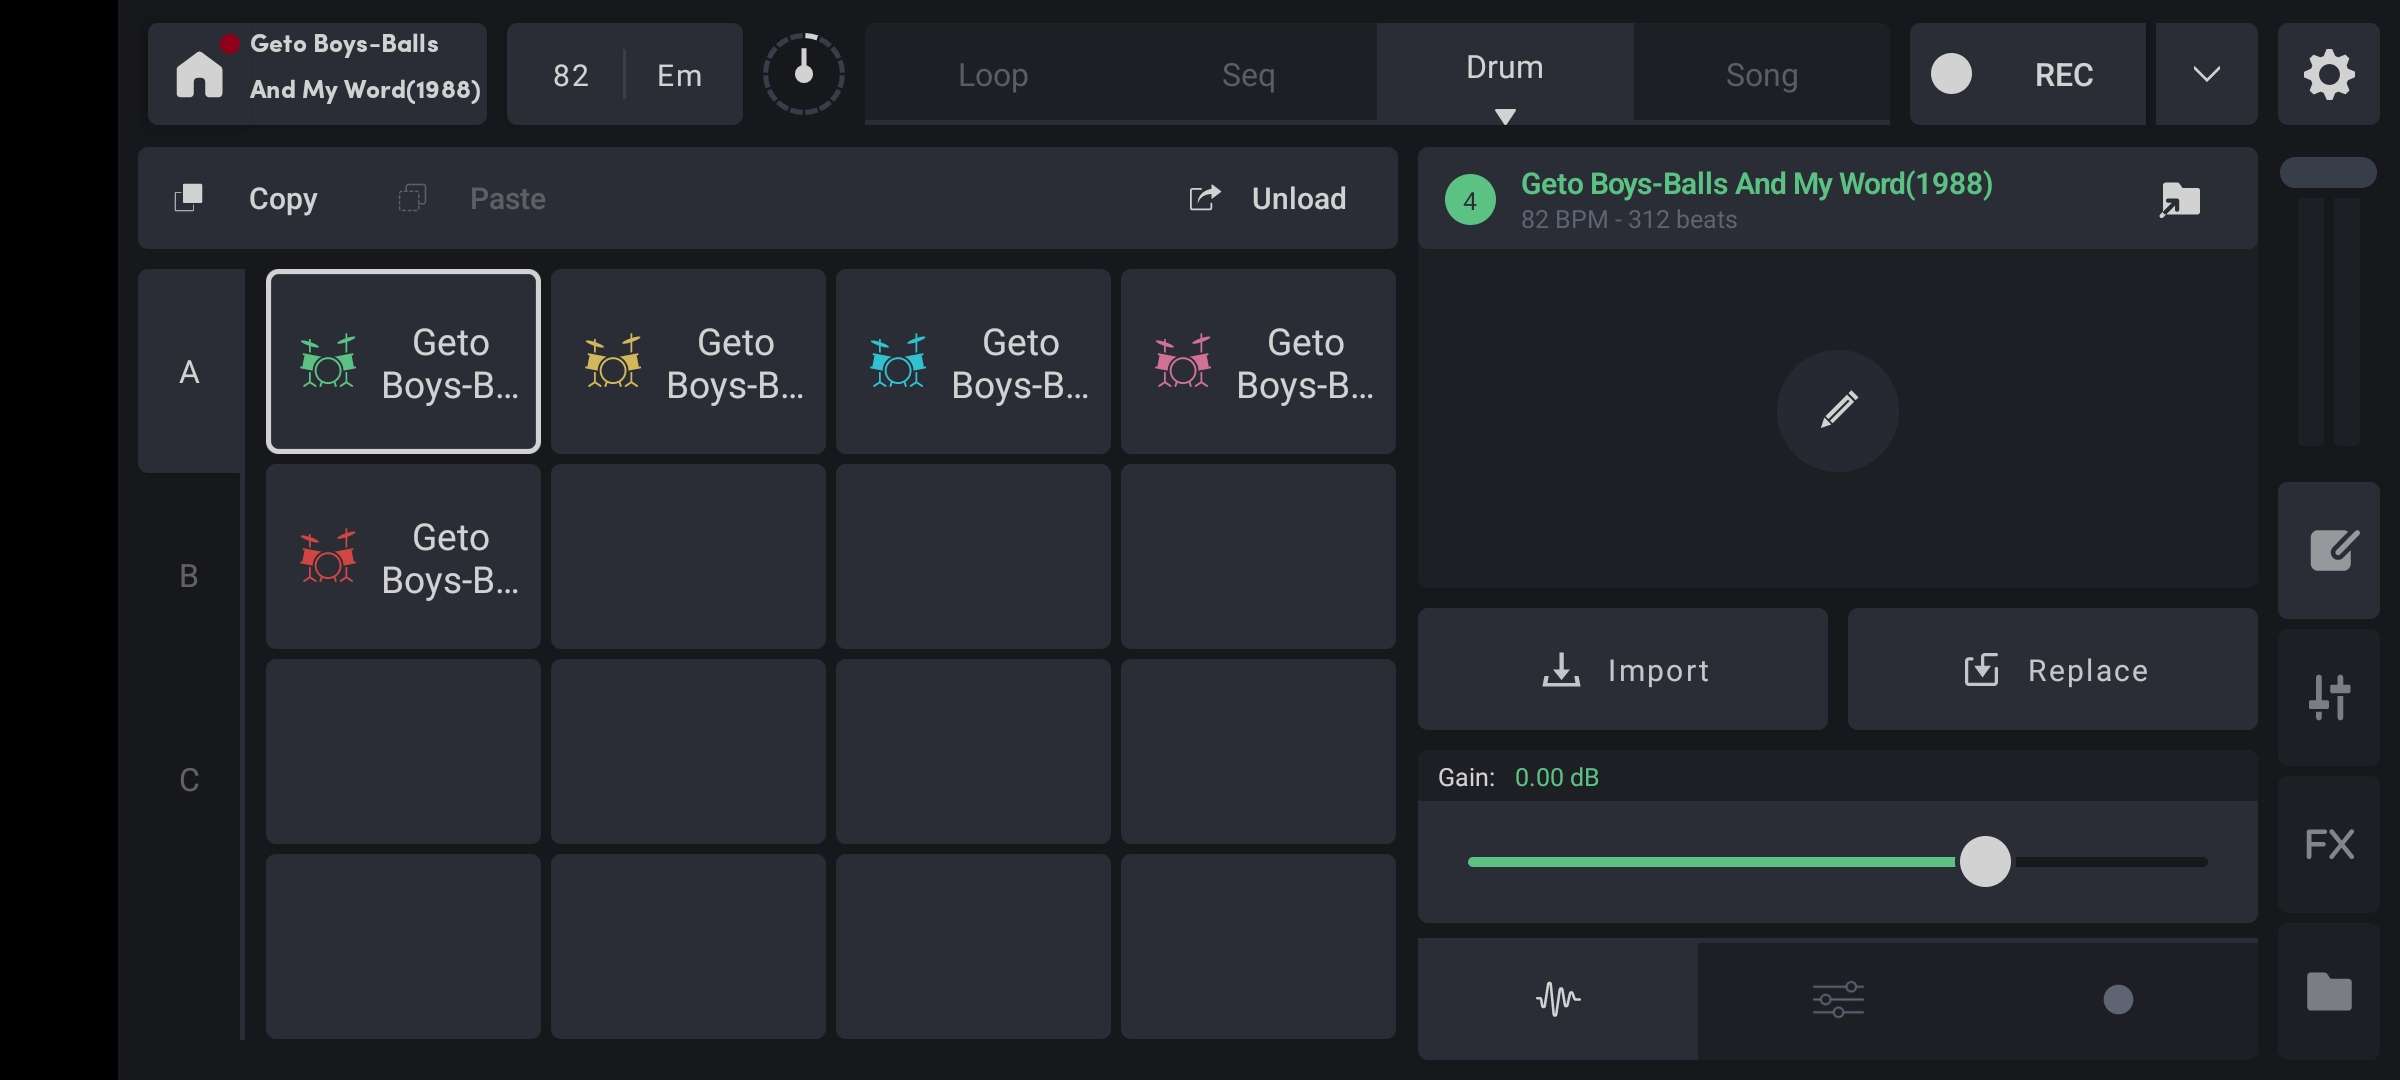Image resolution: width=2400 pixels, height=1080 pixels.
Task: Click the green number 4 badge
Action: [1470, 200]
